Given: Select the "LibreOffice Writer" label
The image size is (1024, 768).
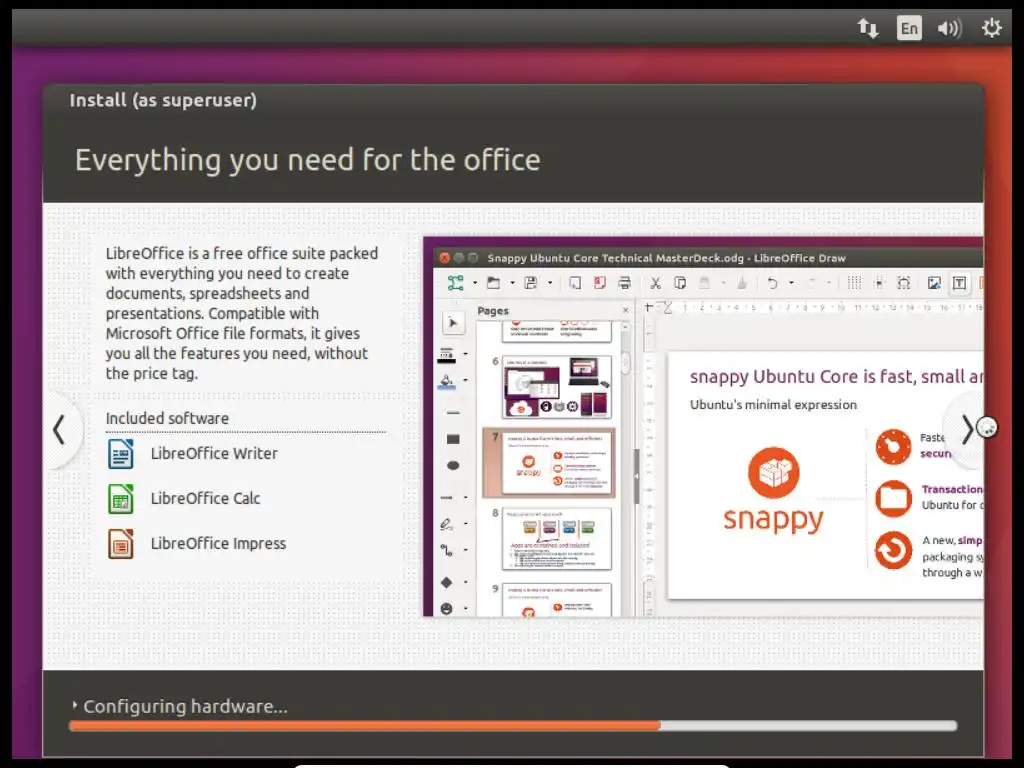Looking at the screenshot, I should tap(214, 453).
